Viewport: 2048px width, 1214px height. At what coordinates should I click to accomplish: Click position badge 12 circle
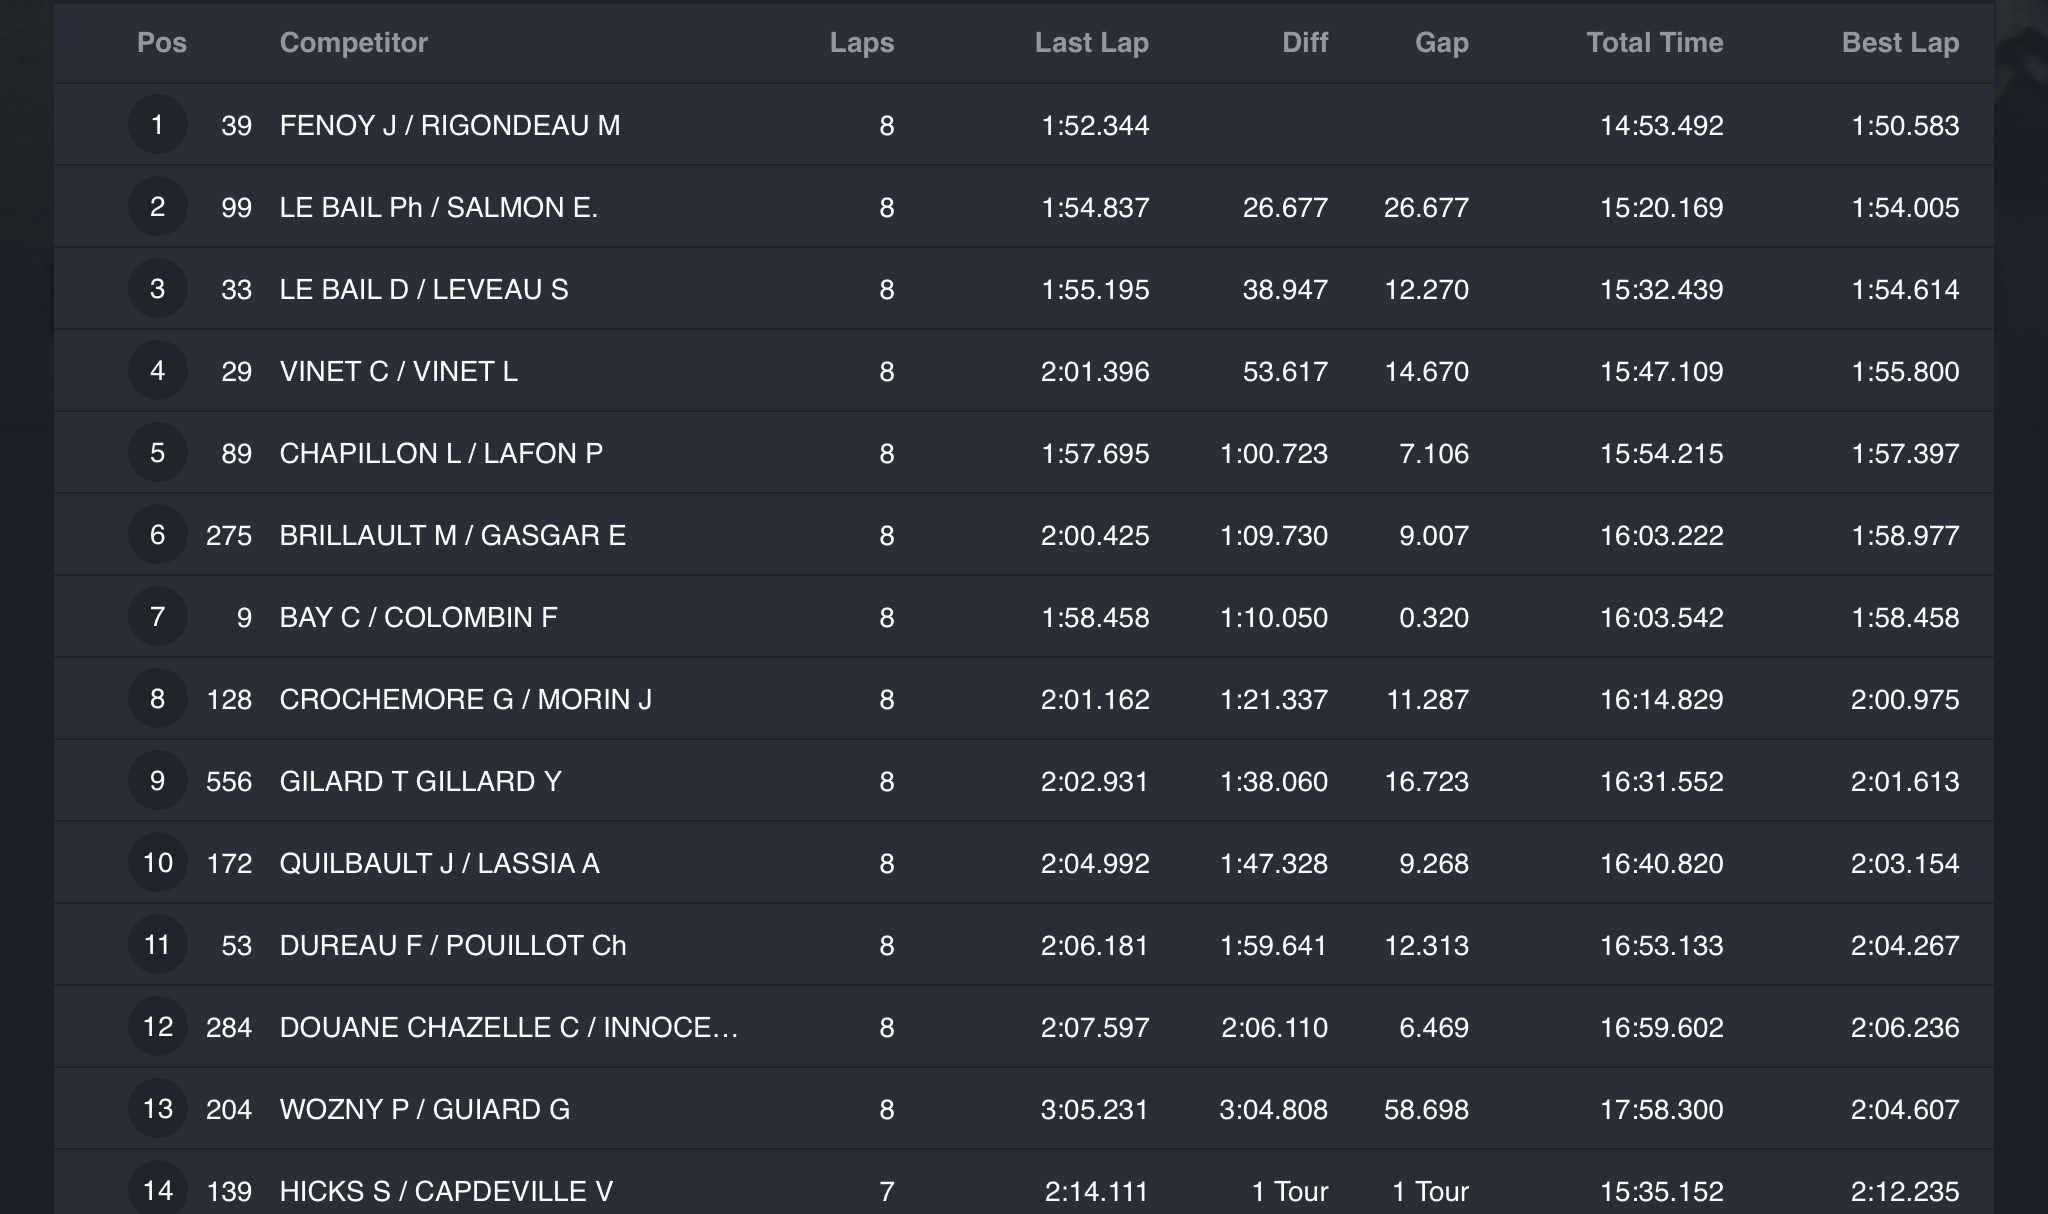(158, 1027)
